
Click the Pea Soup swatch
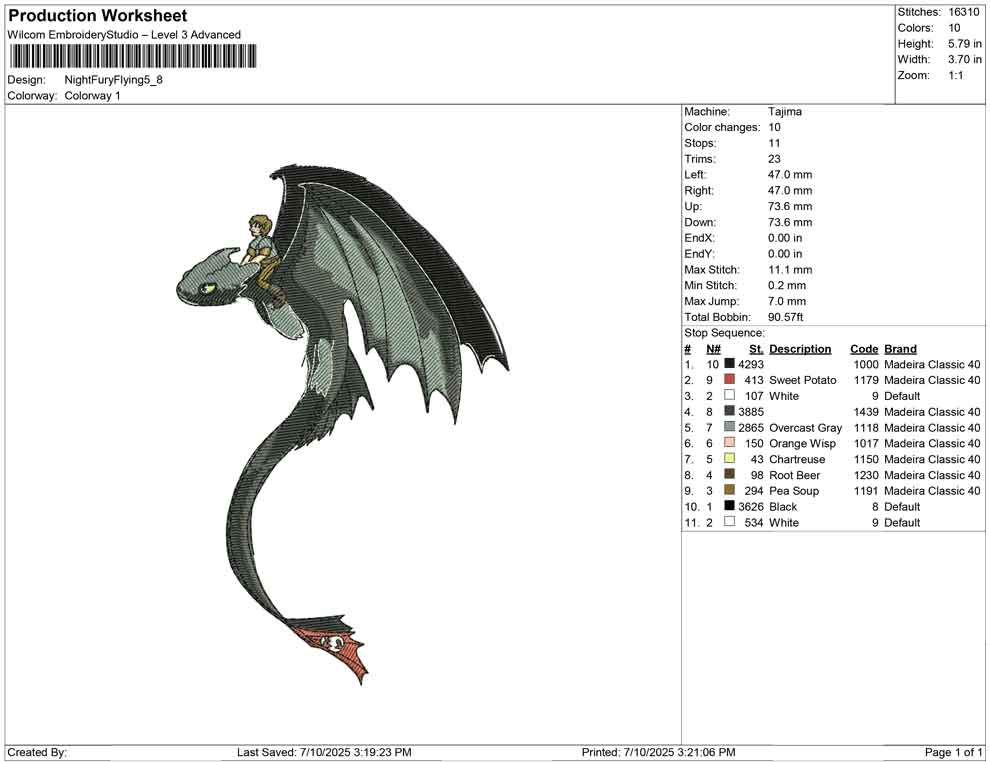click(729, 489)
